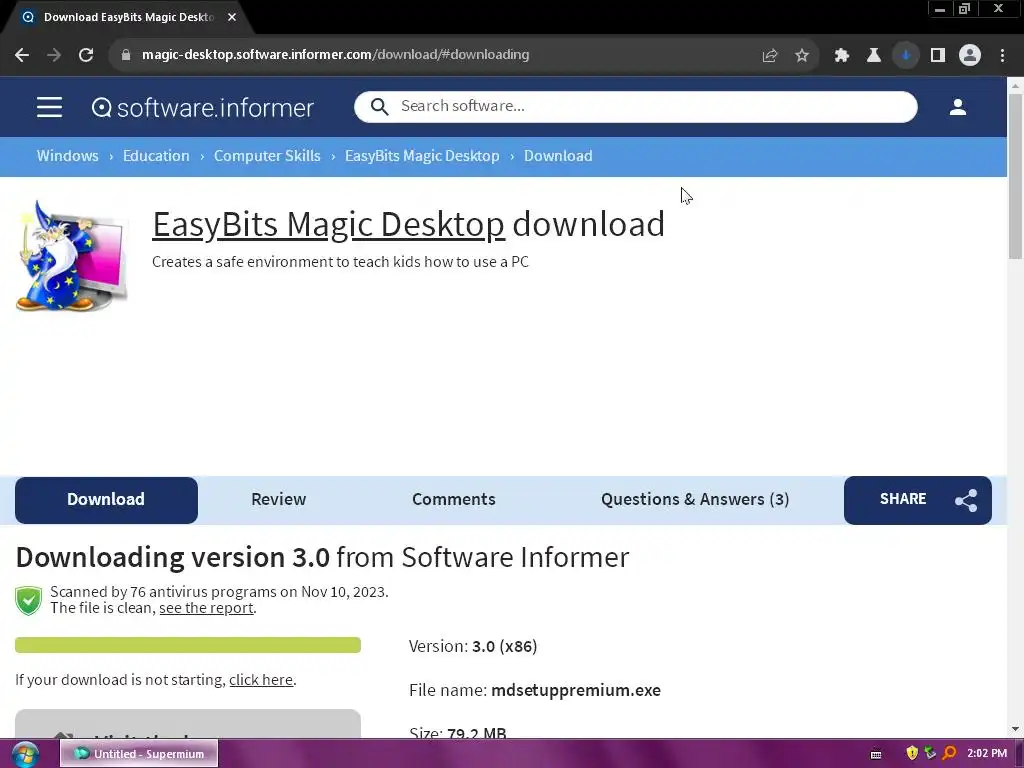This screenshot has width=1024, height=768.
Task: Show browser downloads arrow icon
Action: click(906, 56)
